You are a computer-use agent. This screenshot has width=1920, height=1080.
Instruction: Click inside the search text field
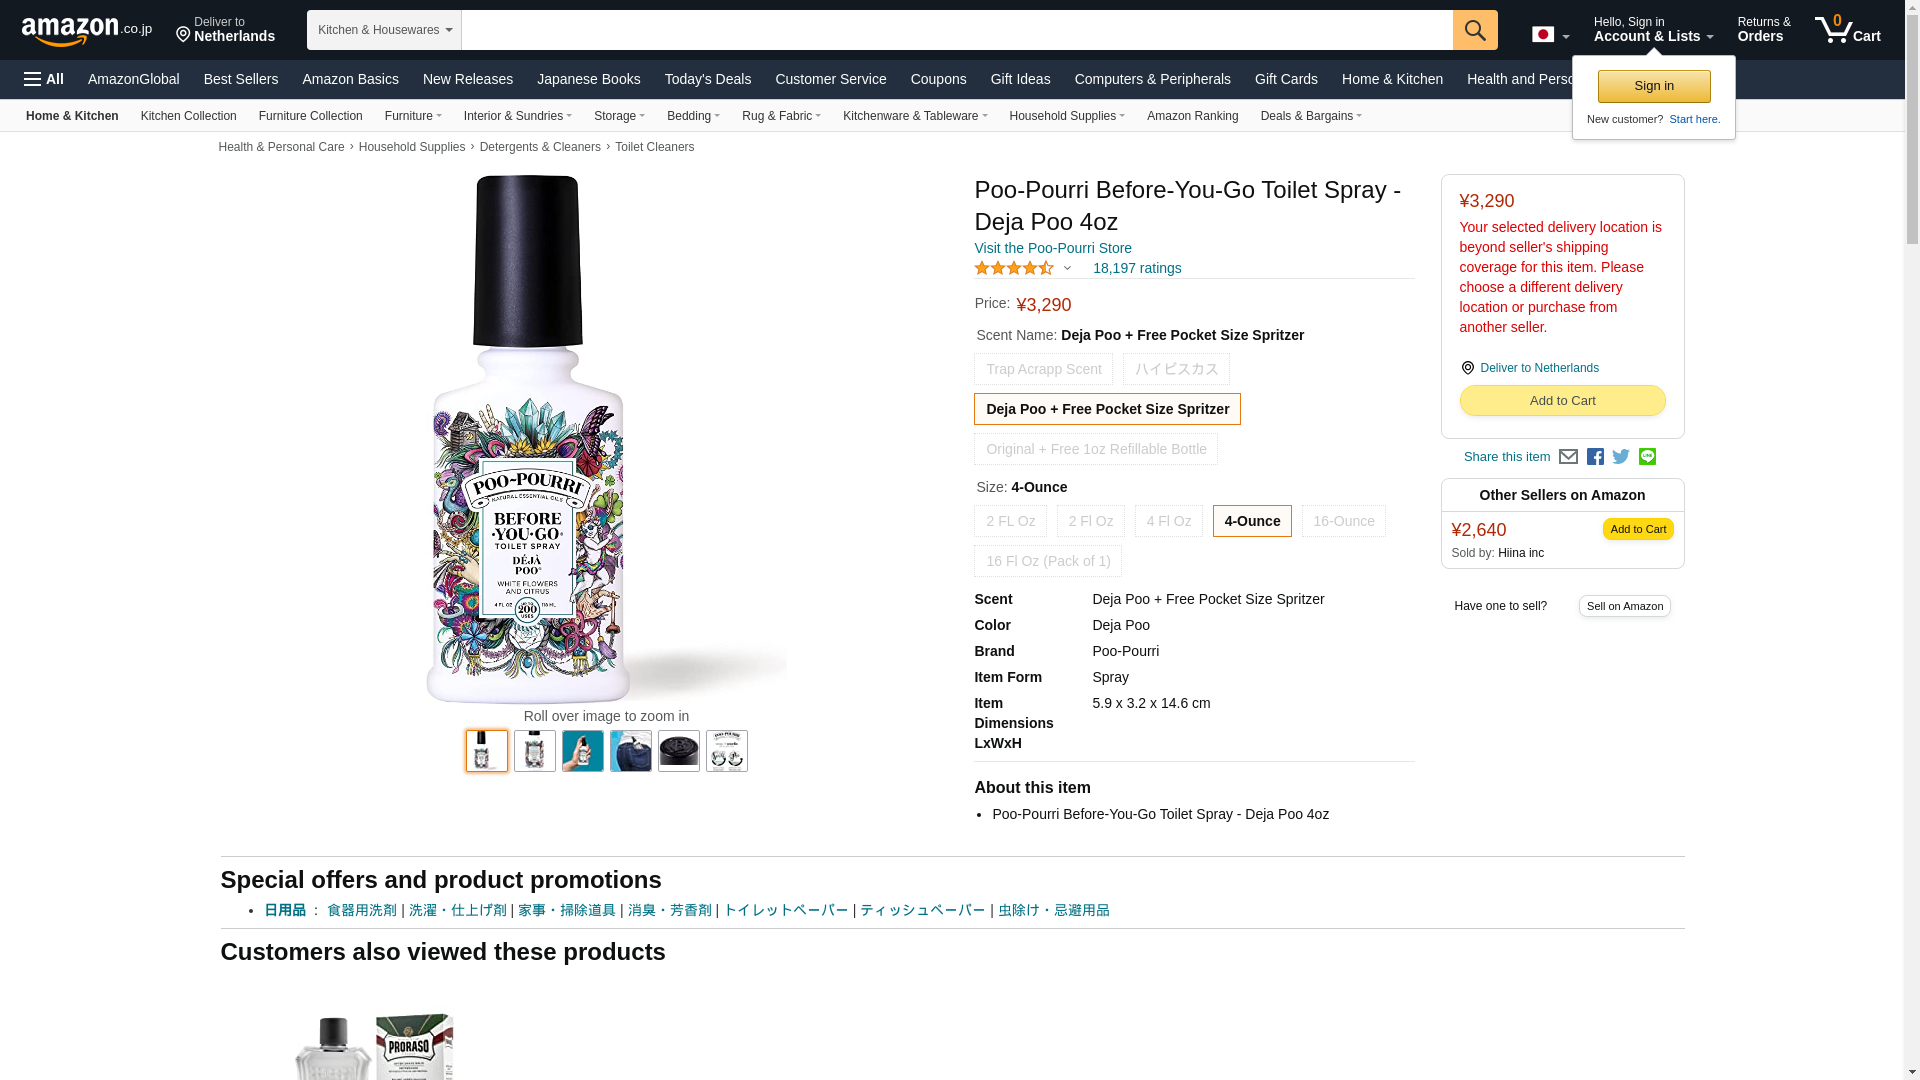click(956, 30)
